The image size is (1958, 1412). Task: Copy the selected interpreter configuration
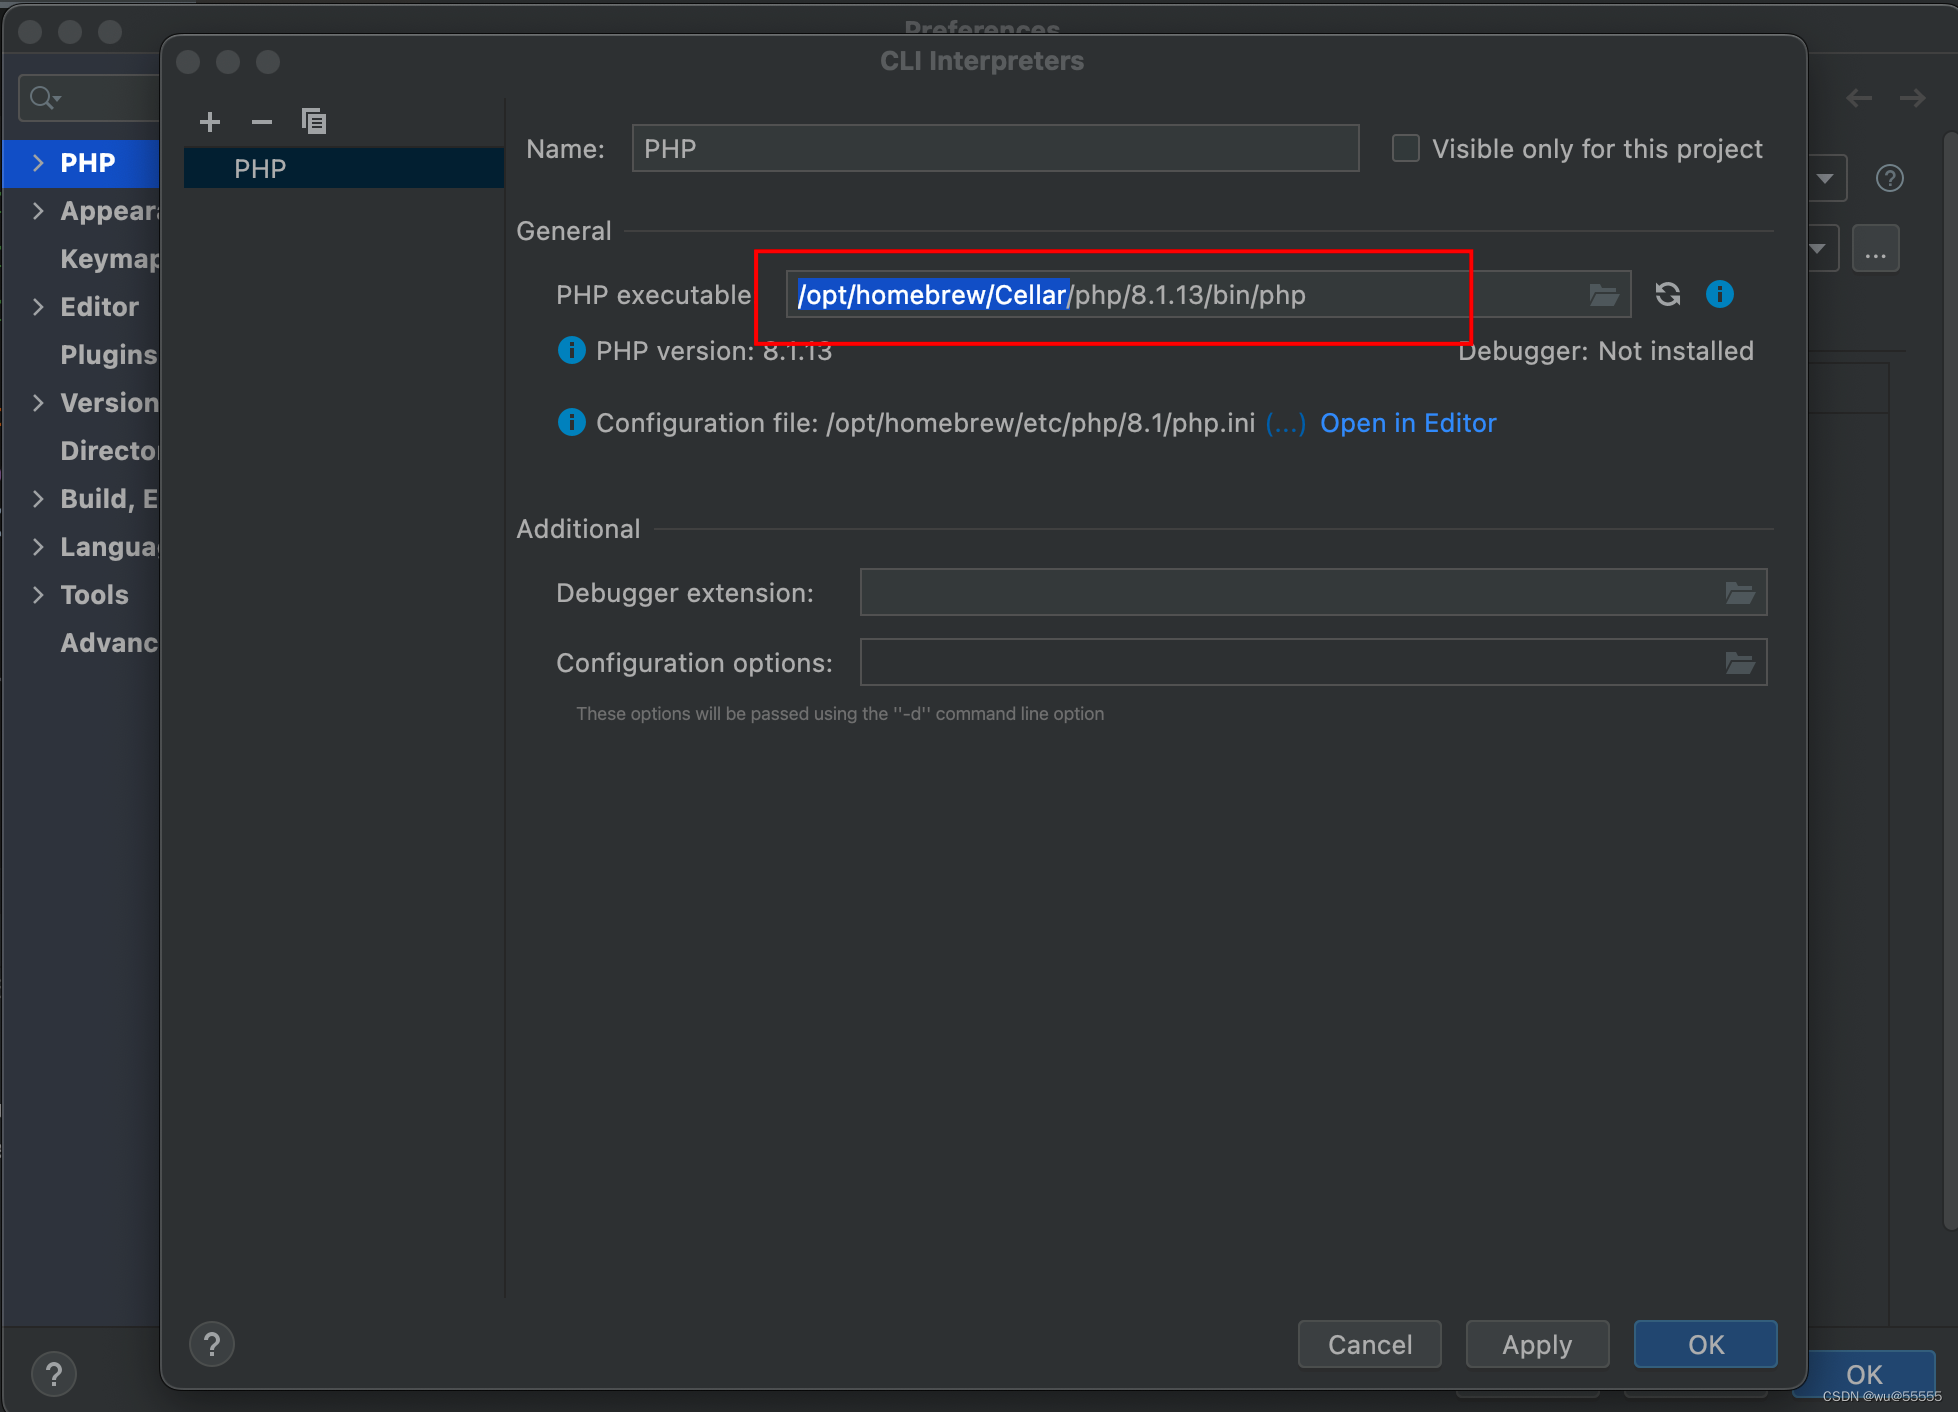[314, 122]
